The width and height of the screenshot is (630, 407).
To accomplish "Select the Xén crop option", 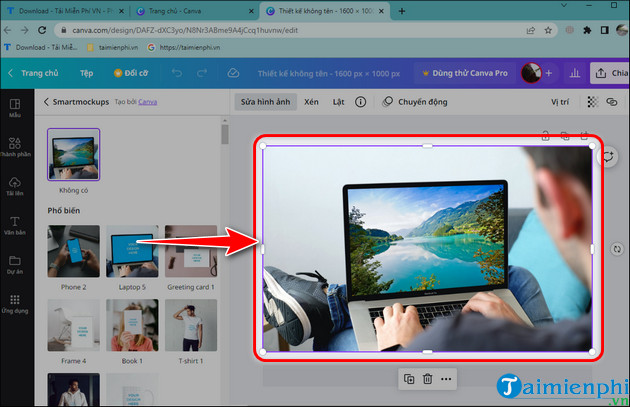I will tap(311, 102).
